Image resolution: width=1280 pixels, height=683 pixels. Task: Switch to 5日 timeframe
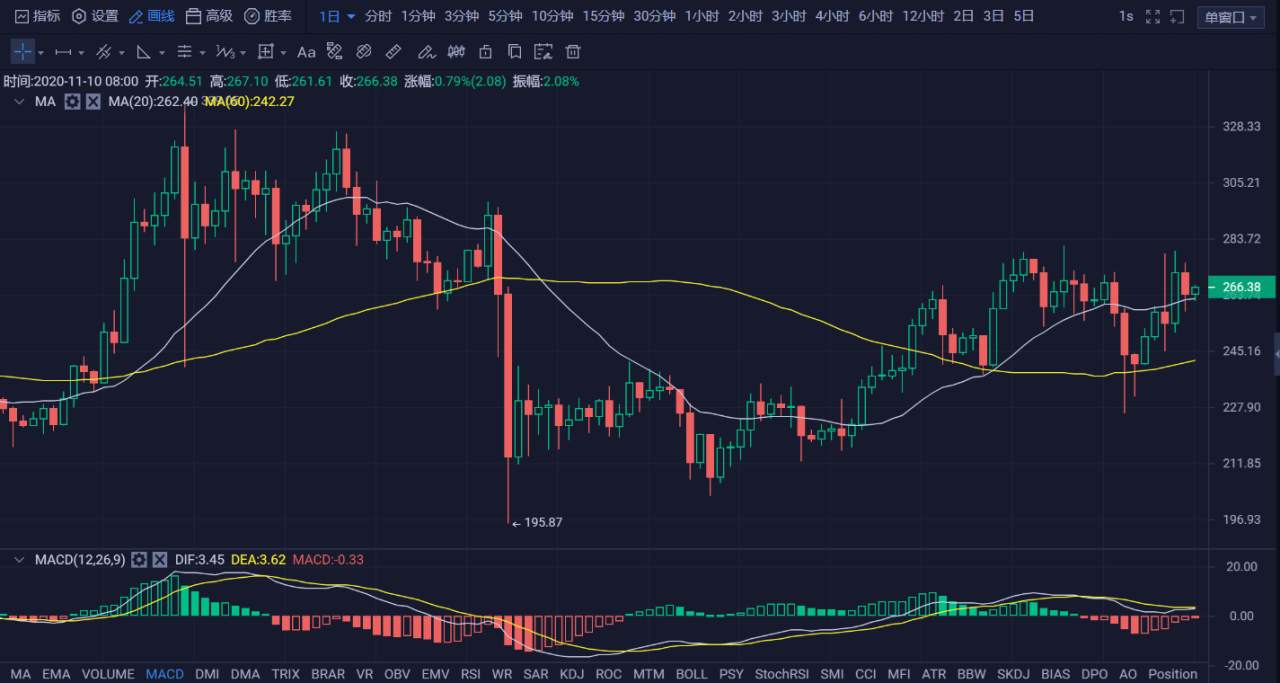pyautogui.click(x=1024, y=16)
